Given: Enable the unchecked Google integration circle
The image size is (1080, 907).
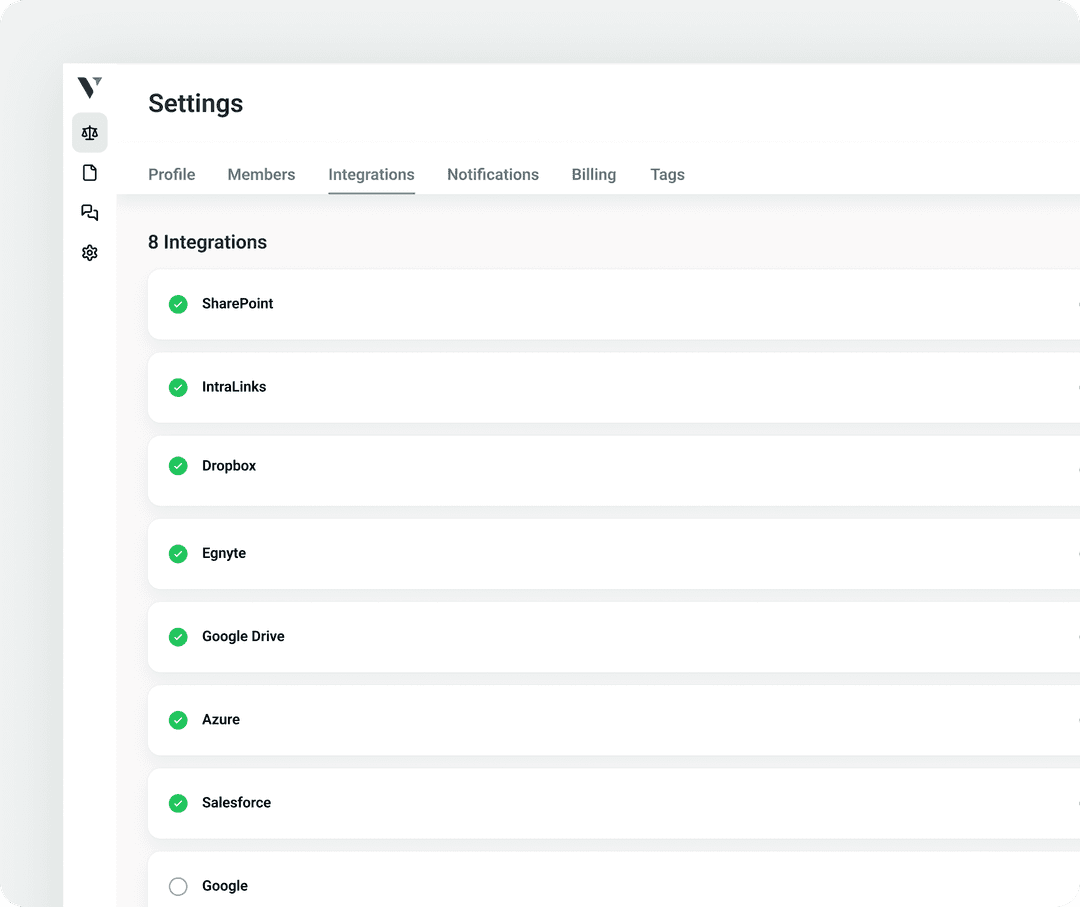Looking at the screenshot, I should (x=178, y=886).
